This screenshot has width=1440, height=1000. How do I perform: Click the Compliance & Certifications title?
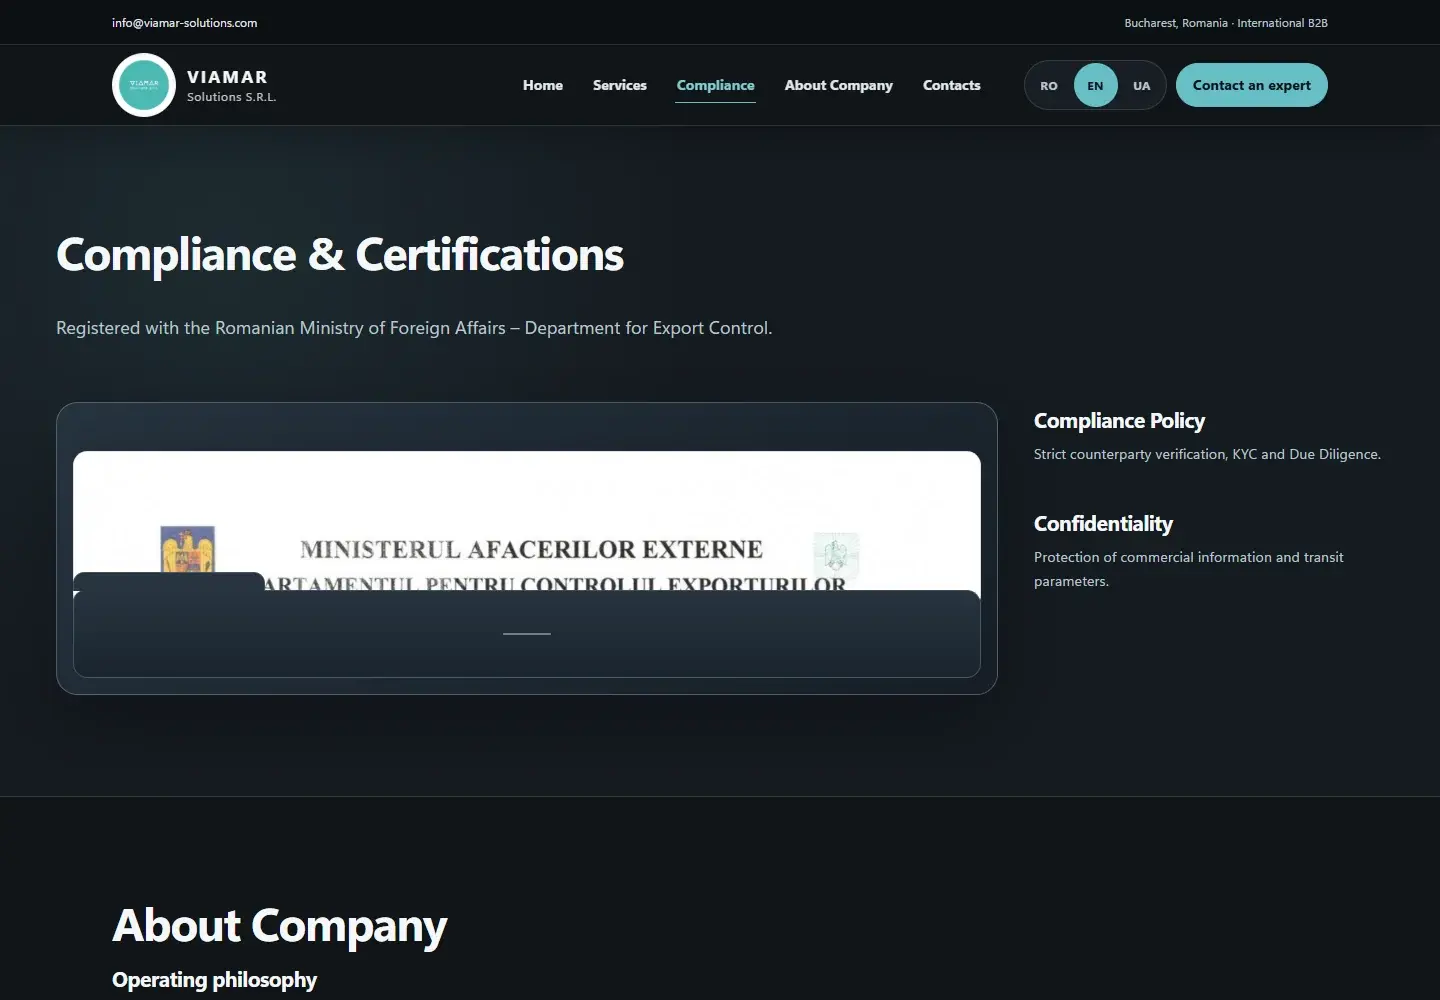[x=340, y=255]
